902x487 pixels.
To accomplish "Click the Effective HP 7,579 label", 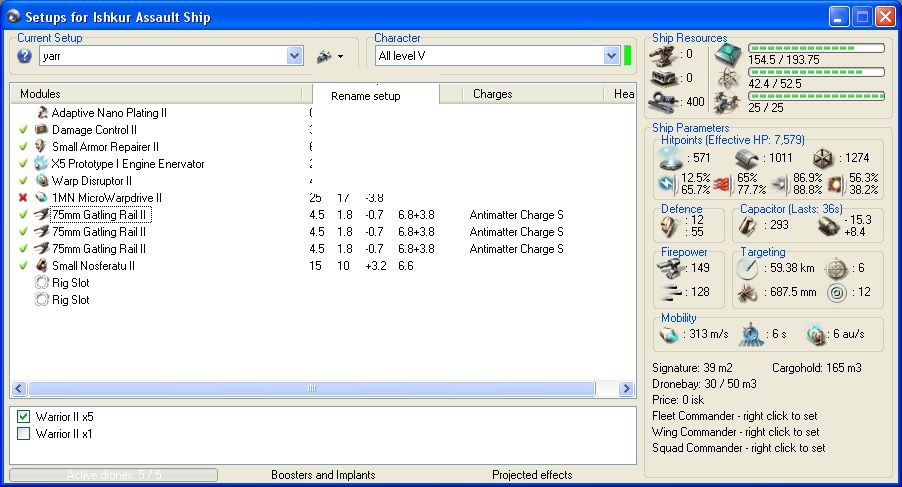I will [x=732, y=140].
